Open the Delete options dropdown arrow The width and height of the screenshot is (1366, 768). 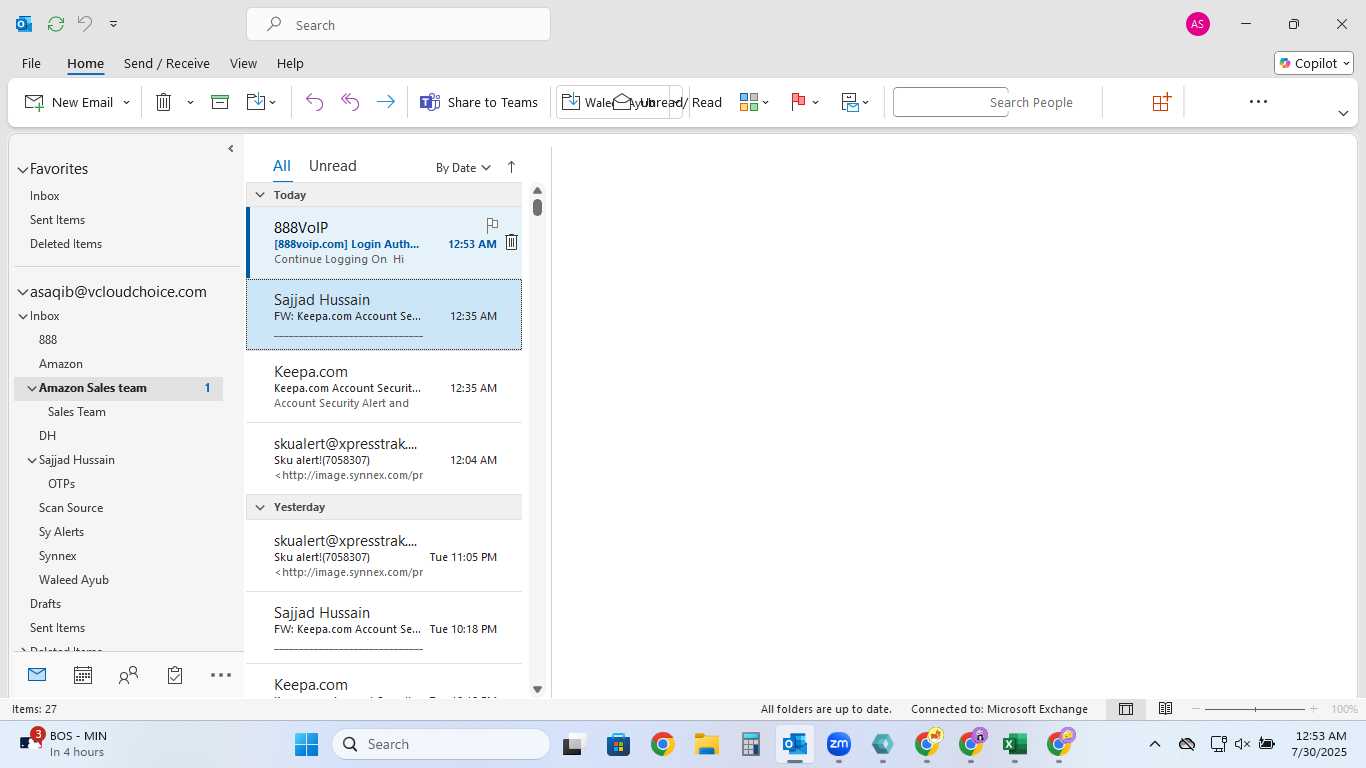tap(190, 102)
